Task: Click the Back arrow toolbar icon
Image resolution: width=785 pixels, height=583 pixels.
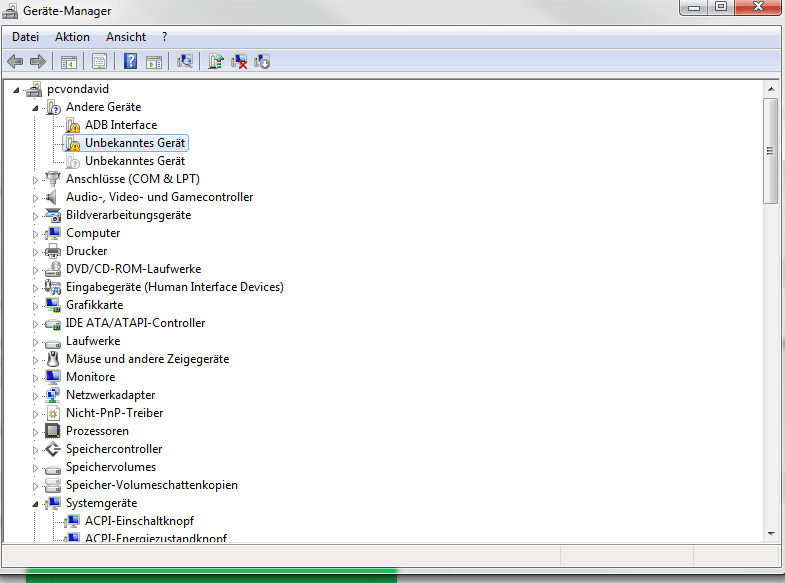Action: pyautogui.click(x=15, y=62)
